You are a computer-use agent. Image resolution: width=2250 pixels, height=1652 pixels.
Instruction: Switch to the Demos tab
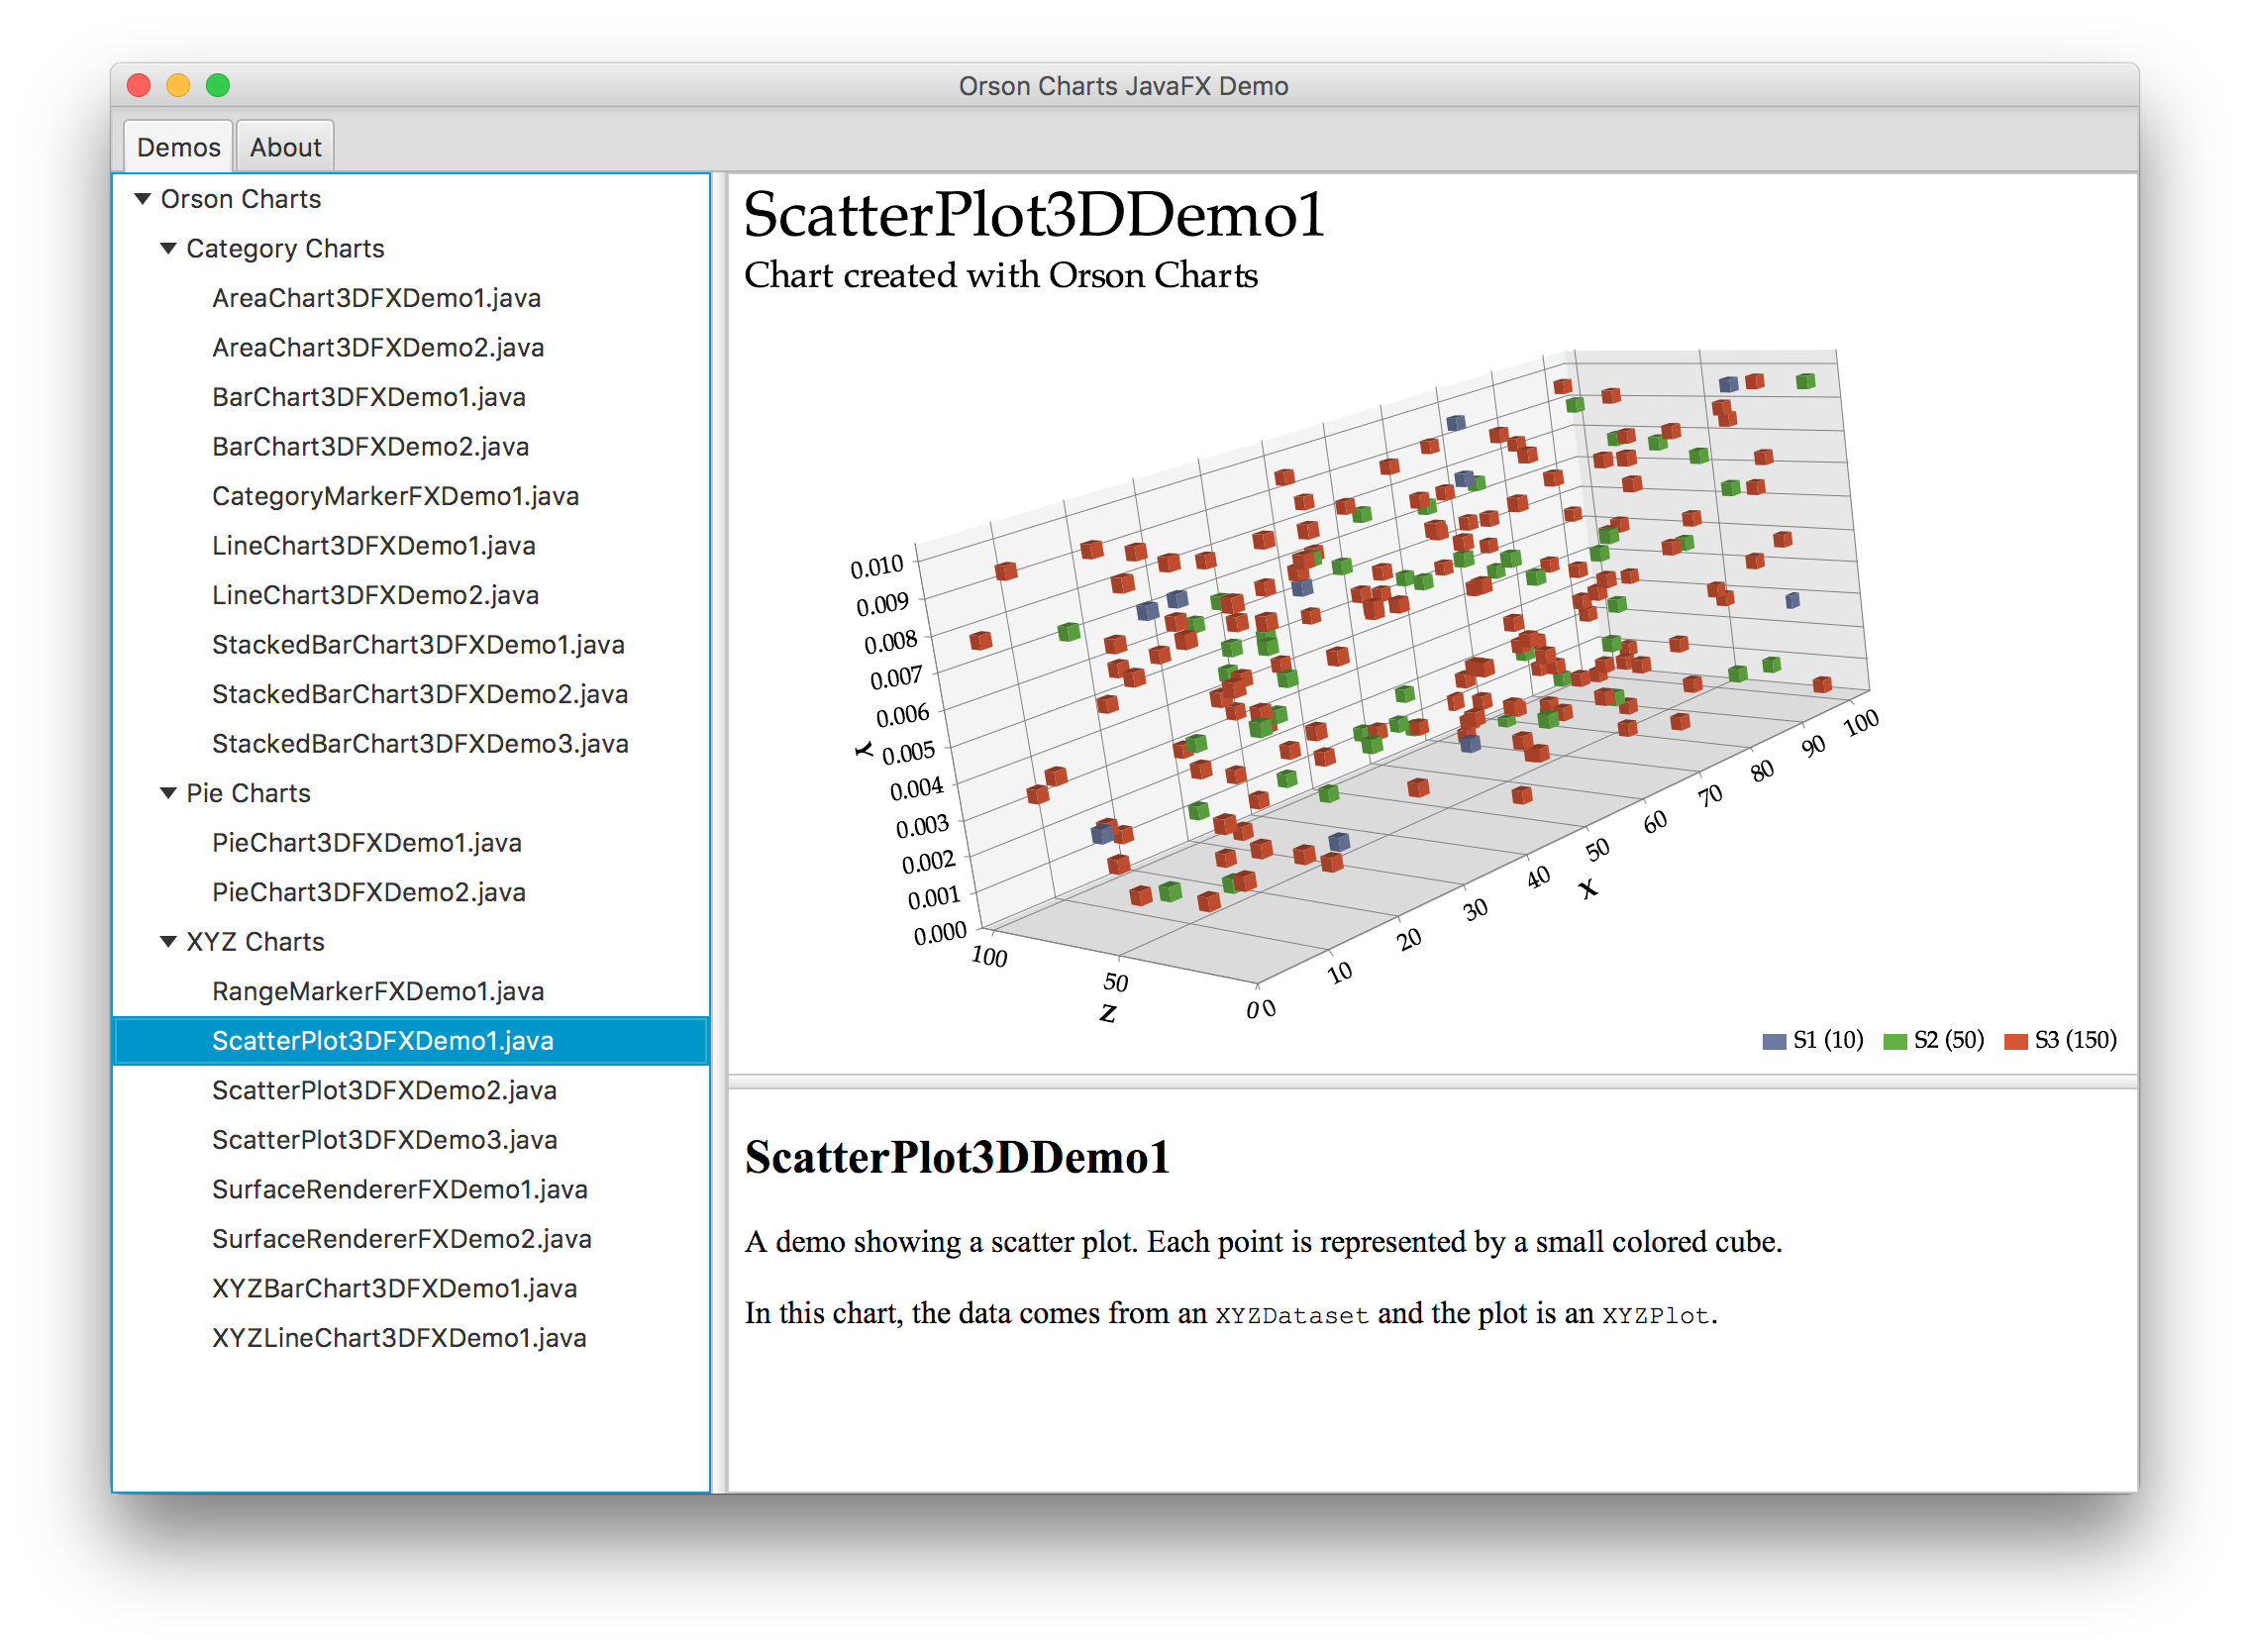coord(178,145)
